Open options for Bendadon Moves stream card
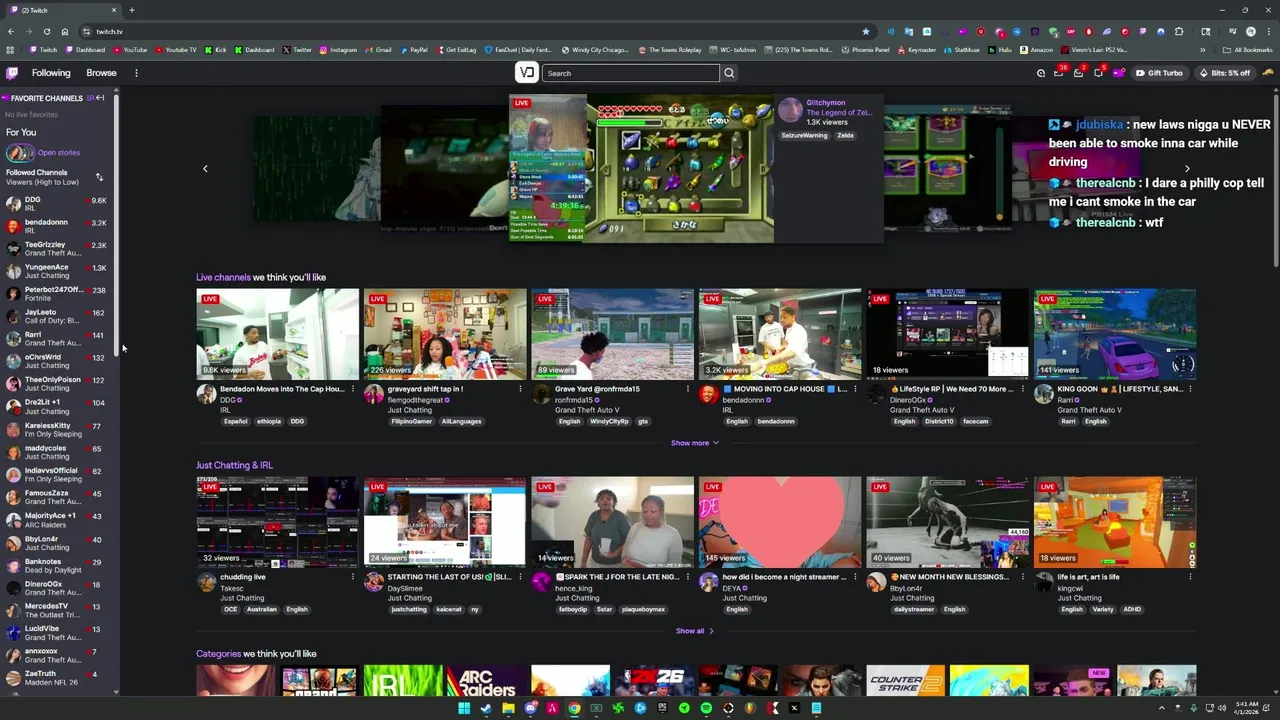The image size is (1280, 720). [353, 389]
